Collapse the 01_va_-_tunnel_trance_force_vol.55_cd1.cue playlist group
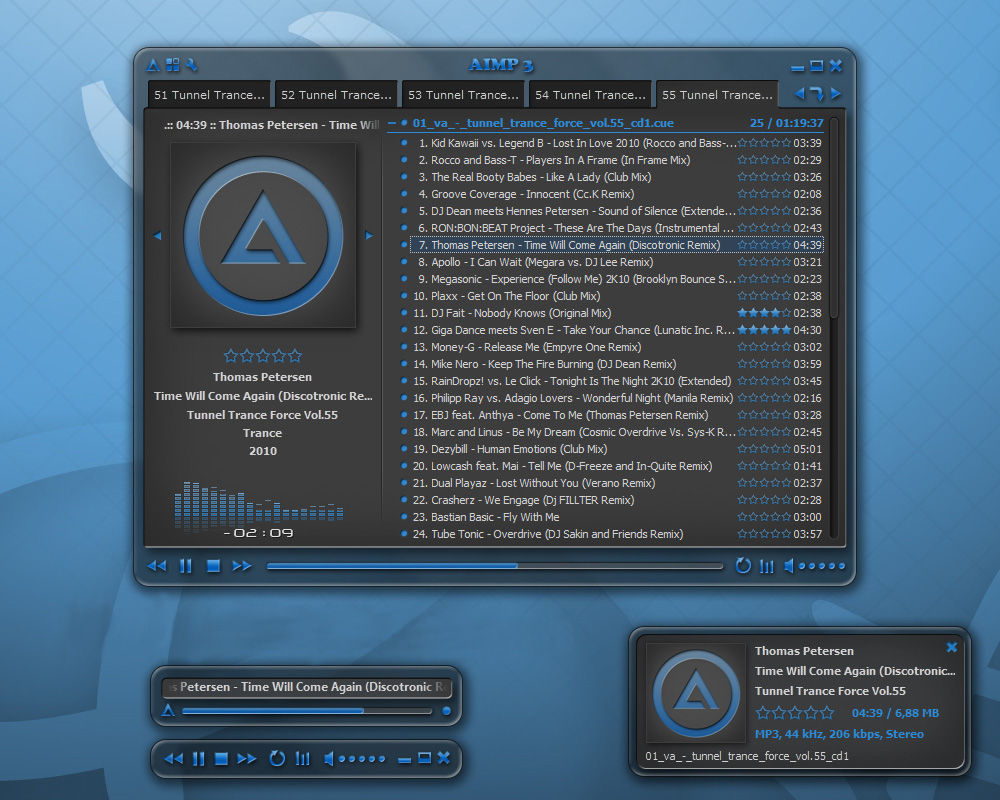1000x800 pixels. tap(392, 124)
